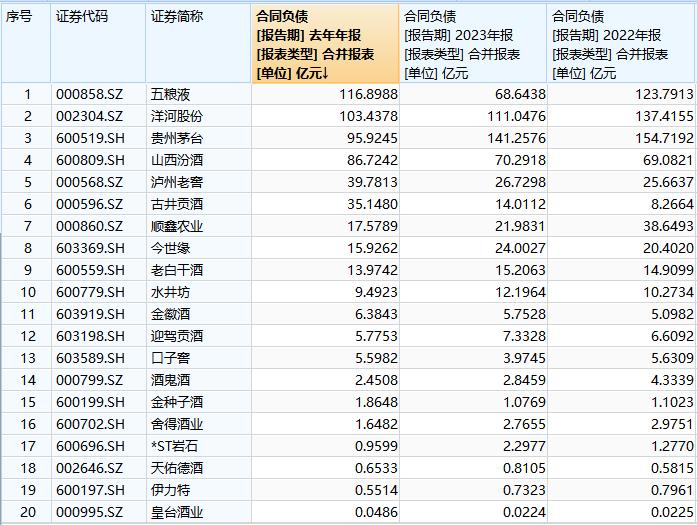
Task: Select stock code 000858.SZ
Action: pos(89,94)
